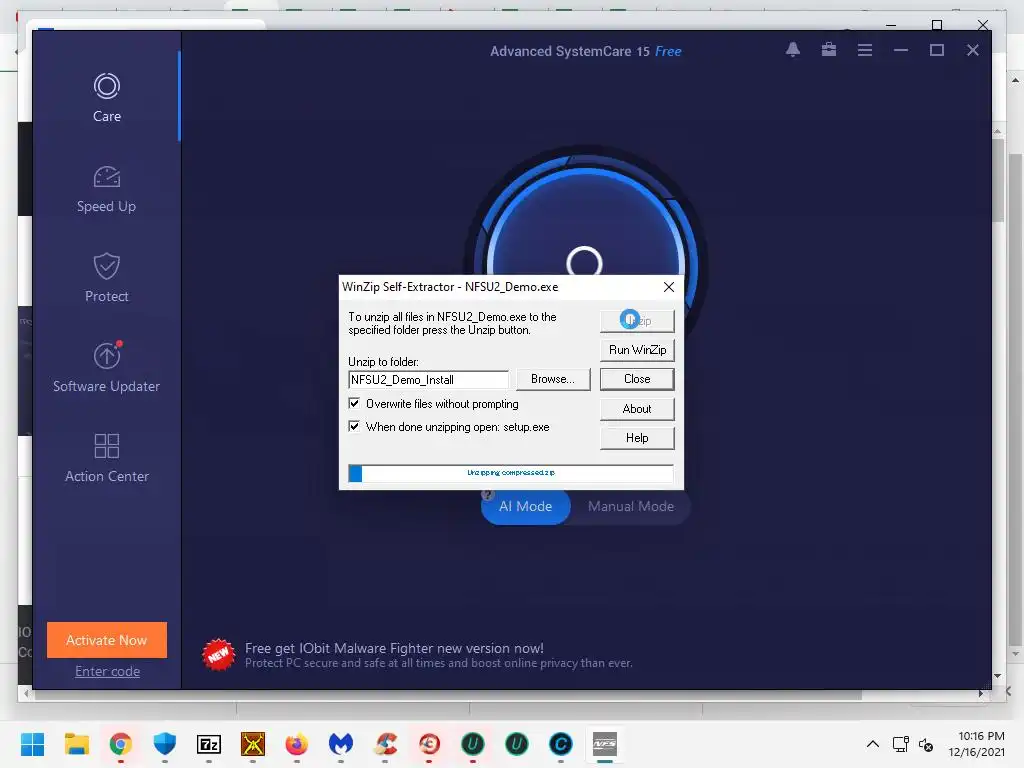Click Browse to choose folder
This screenshot has width=1024, height=768.
[x=552, y=379]
